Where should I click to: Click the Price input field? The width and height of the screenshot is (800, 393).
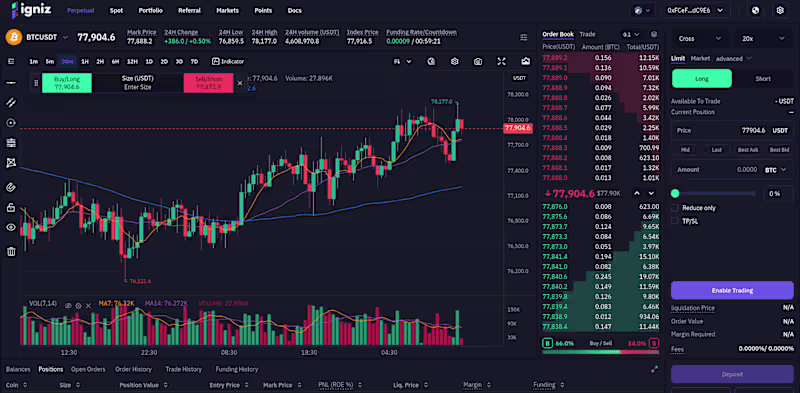pyautogui.click(x=732, y=131)
